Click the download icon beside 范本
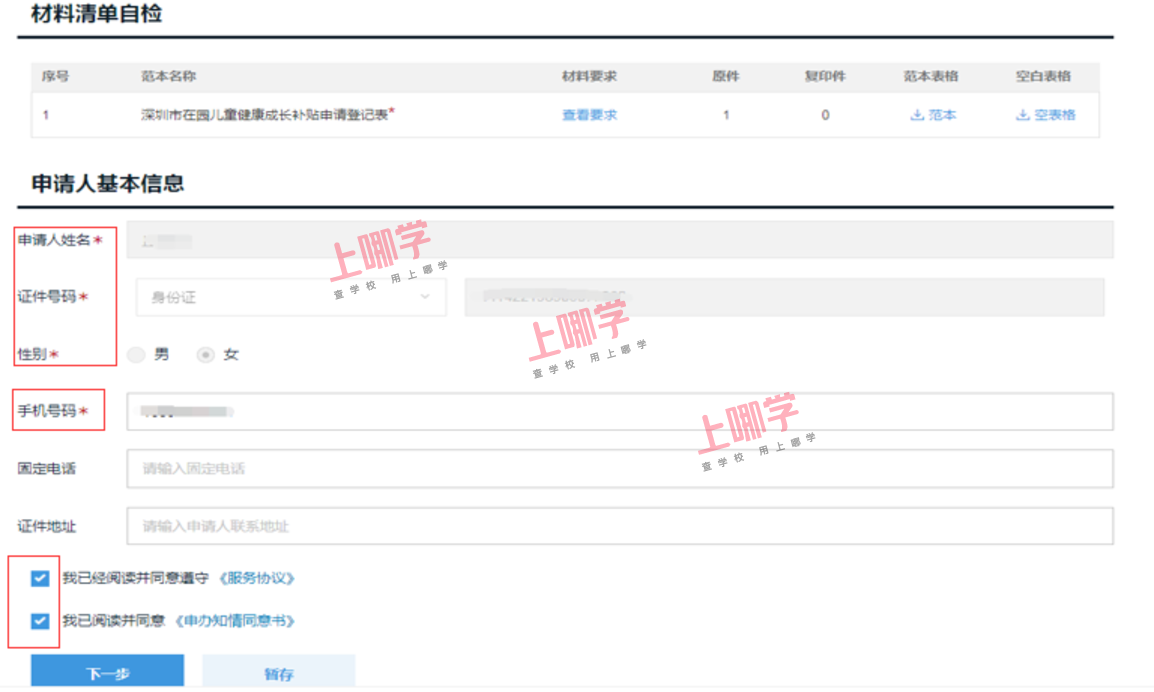This screenshot has height=692, width=1154. click(x=916, y=115)
